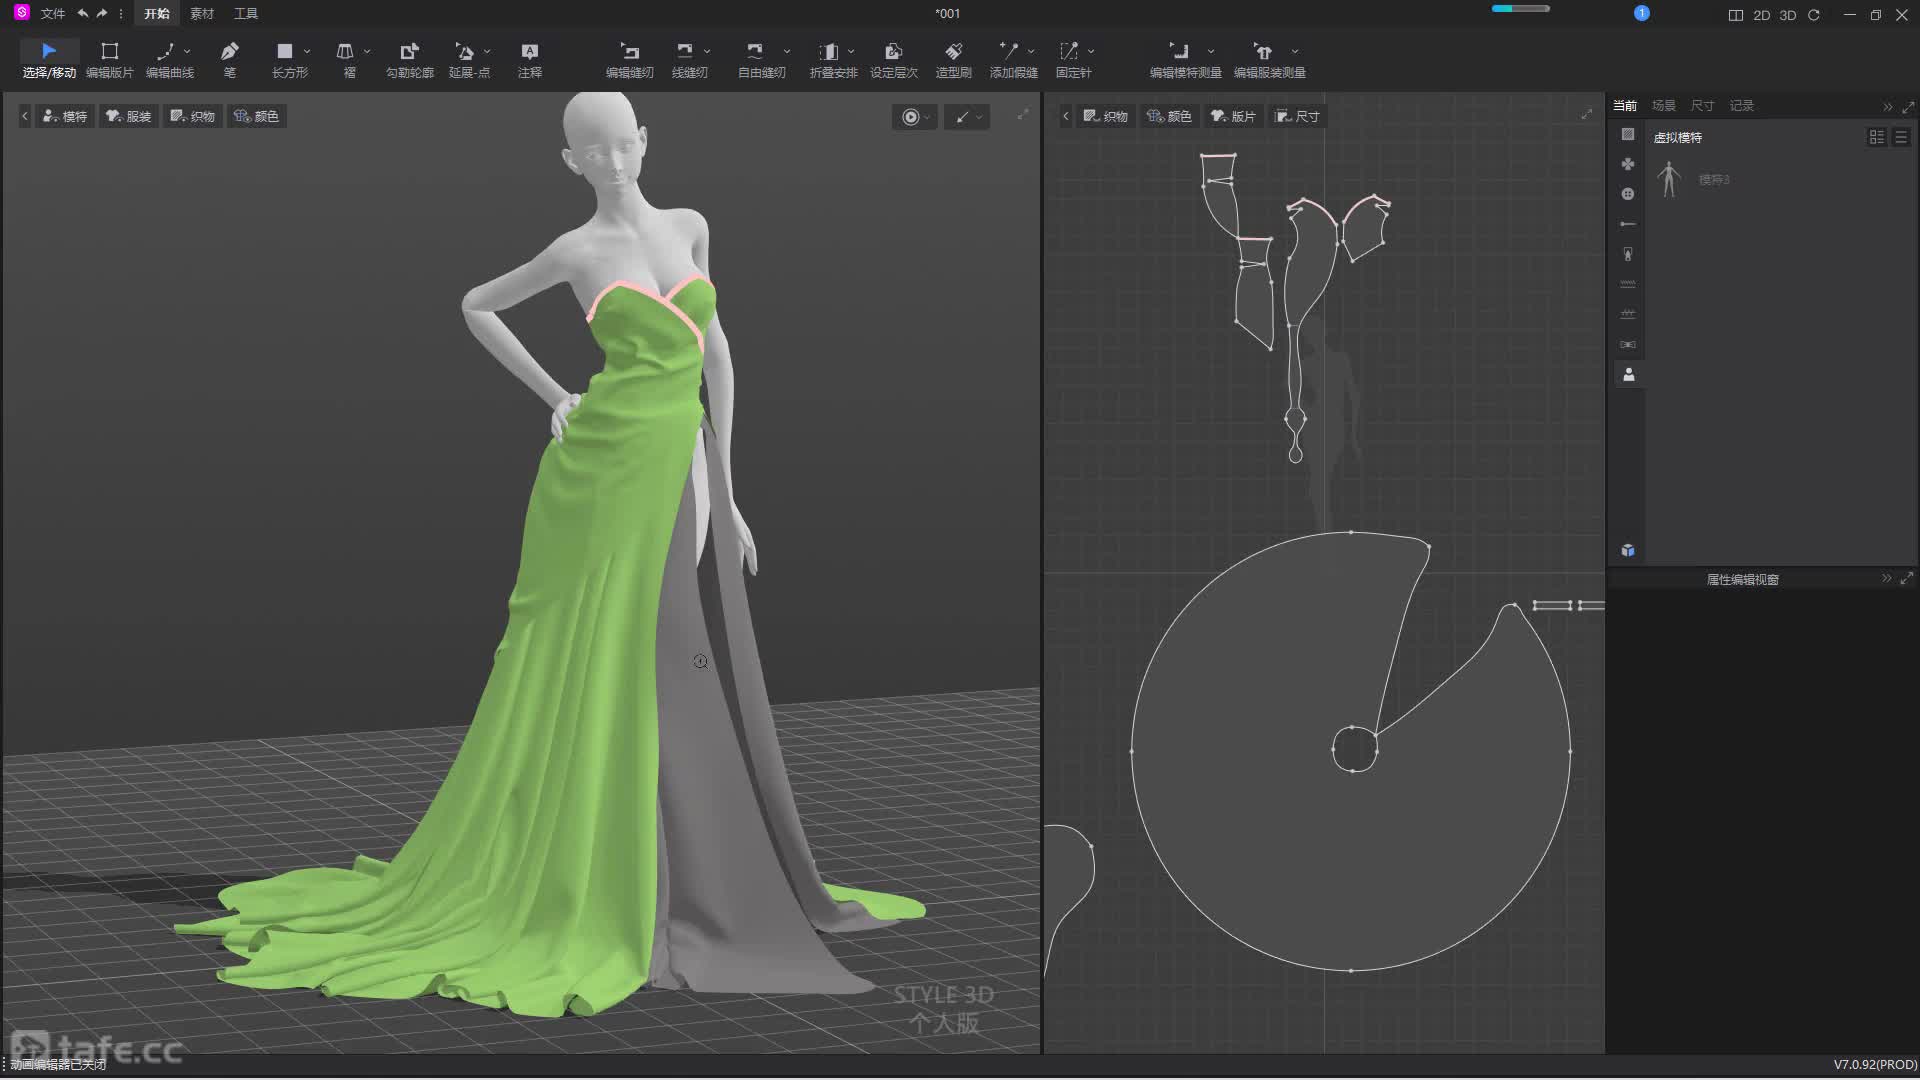The image size is (1920, 1080).
Task: Switch avatar panel to list view
Action: coord(1901,137)
